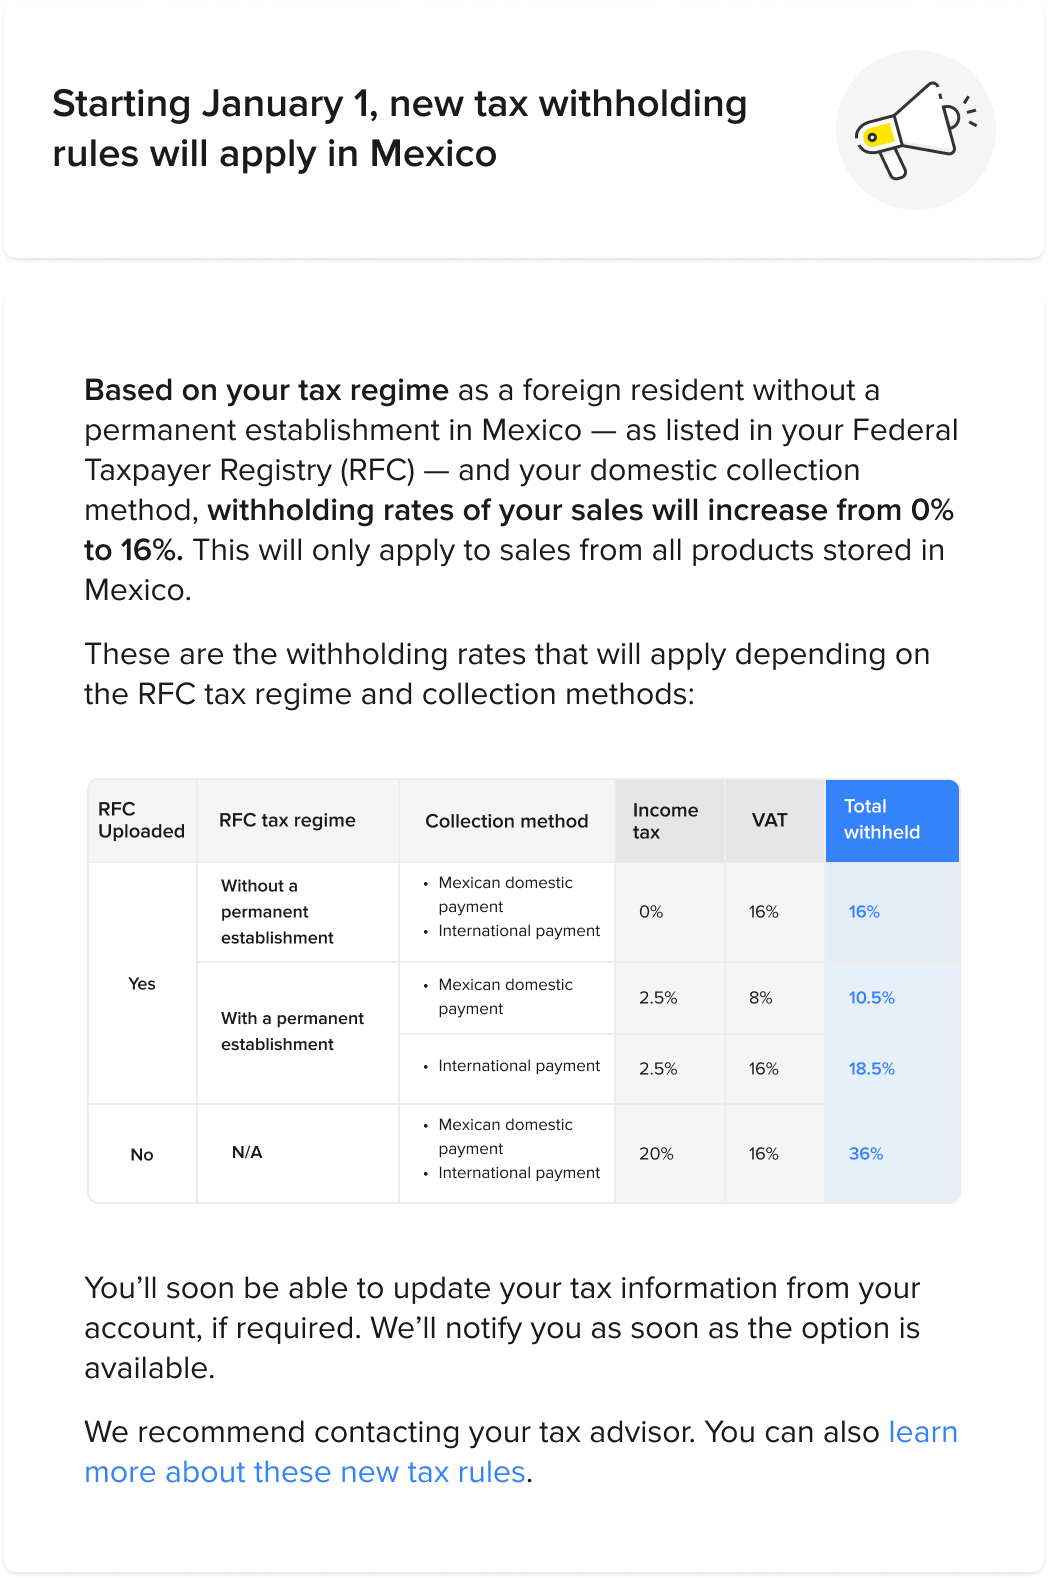Click the Starting January 1 announcement headline
This screenshot has height=1578, width=1048.
point(399,129)
